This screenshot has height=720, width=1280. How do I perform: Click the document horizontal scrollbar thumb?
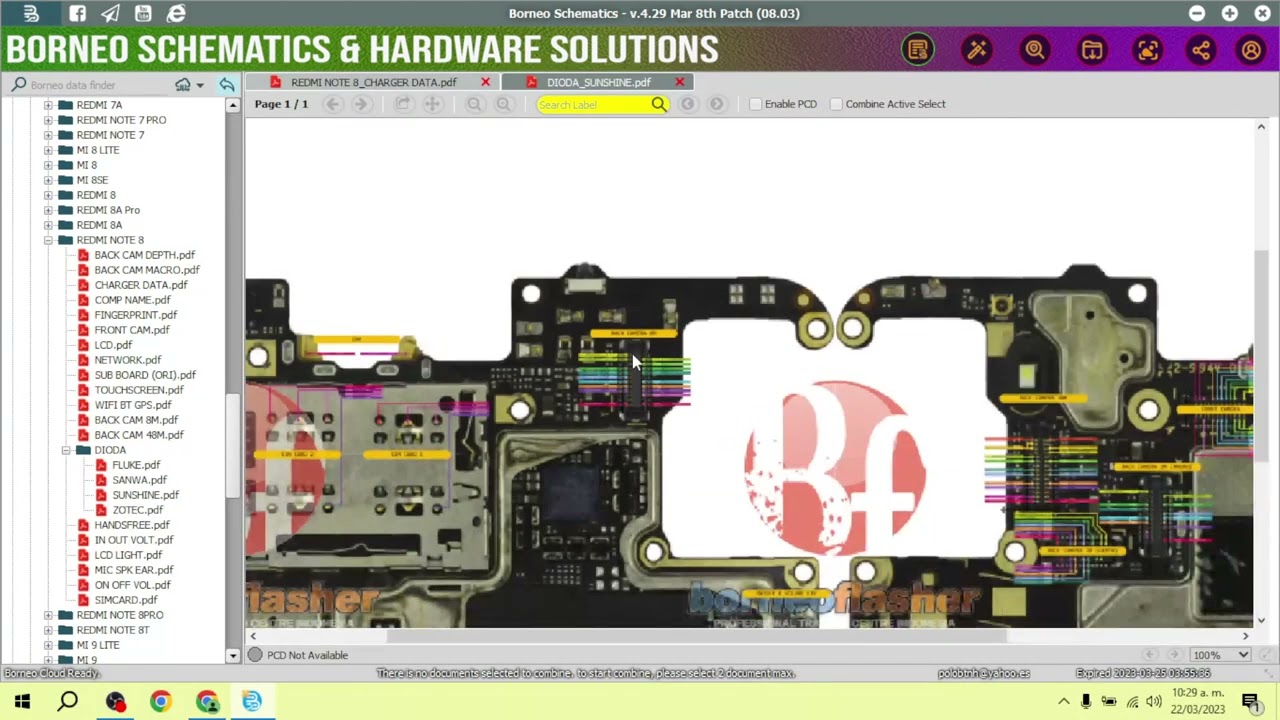(x=697, y=636)
